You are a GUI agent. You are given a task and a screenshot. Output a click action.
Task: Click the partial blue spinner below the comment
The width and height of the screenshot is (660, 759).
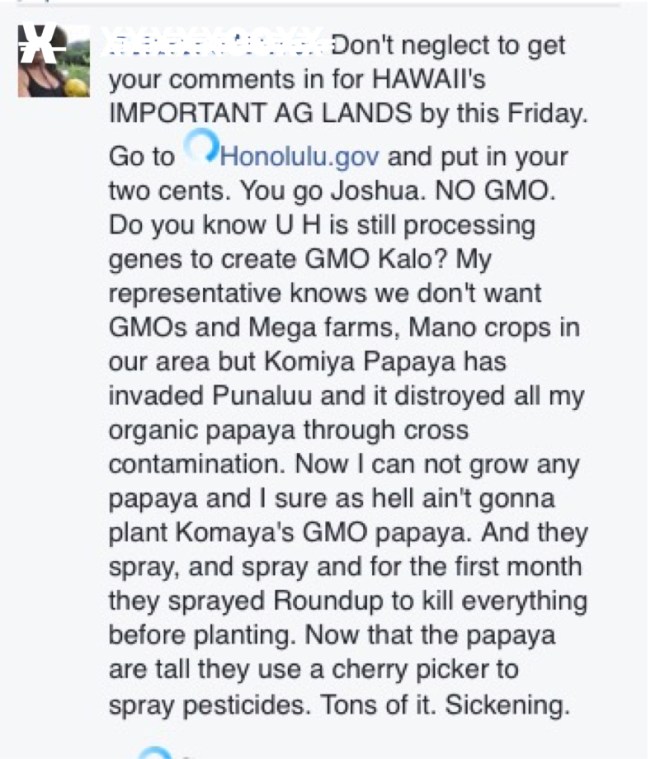click(155, 753)
